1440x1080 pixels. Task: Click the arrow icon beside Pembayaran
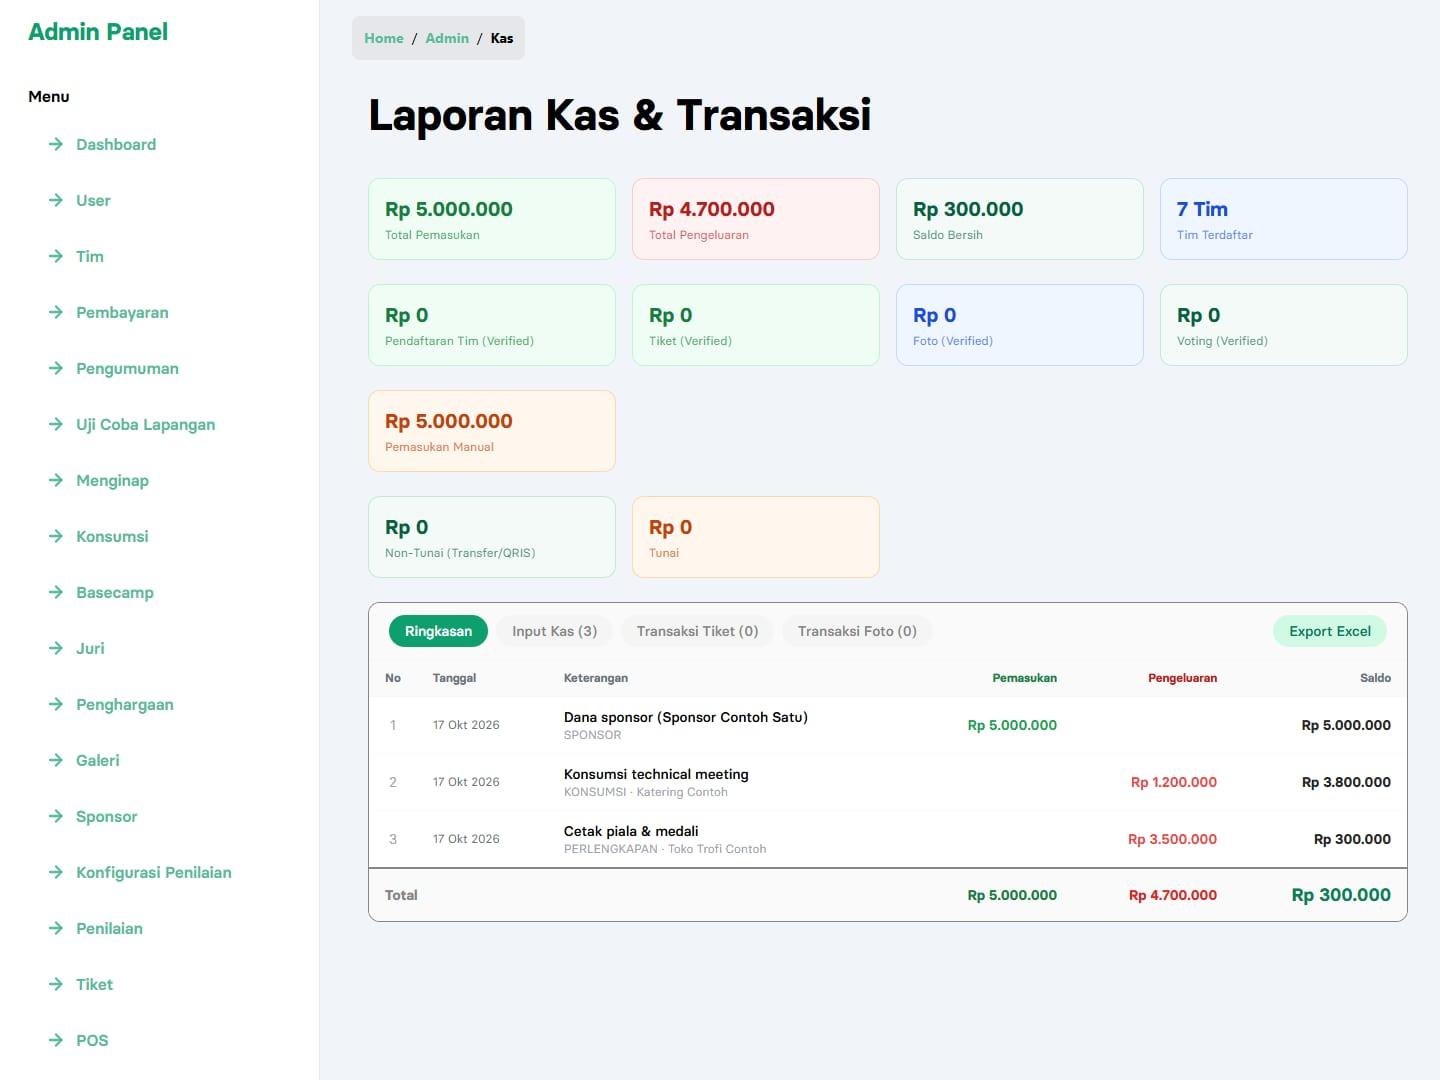56,312
